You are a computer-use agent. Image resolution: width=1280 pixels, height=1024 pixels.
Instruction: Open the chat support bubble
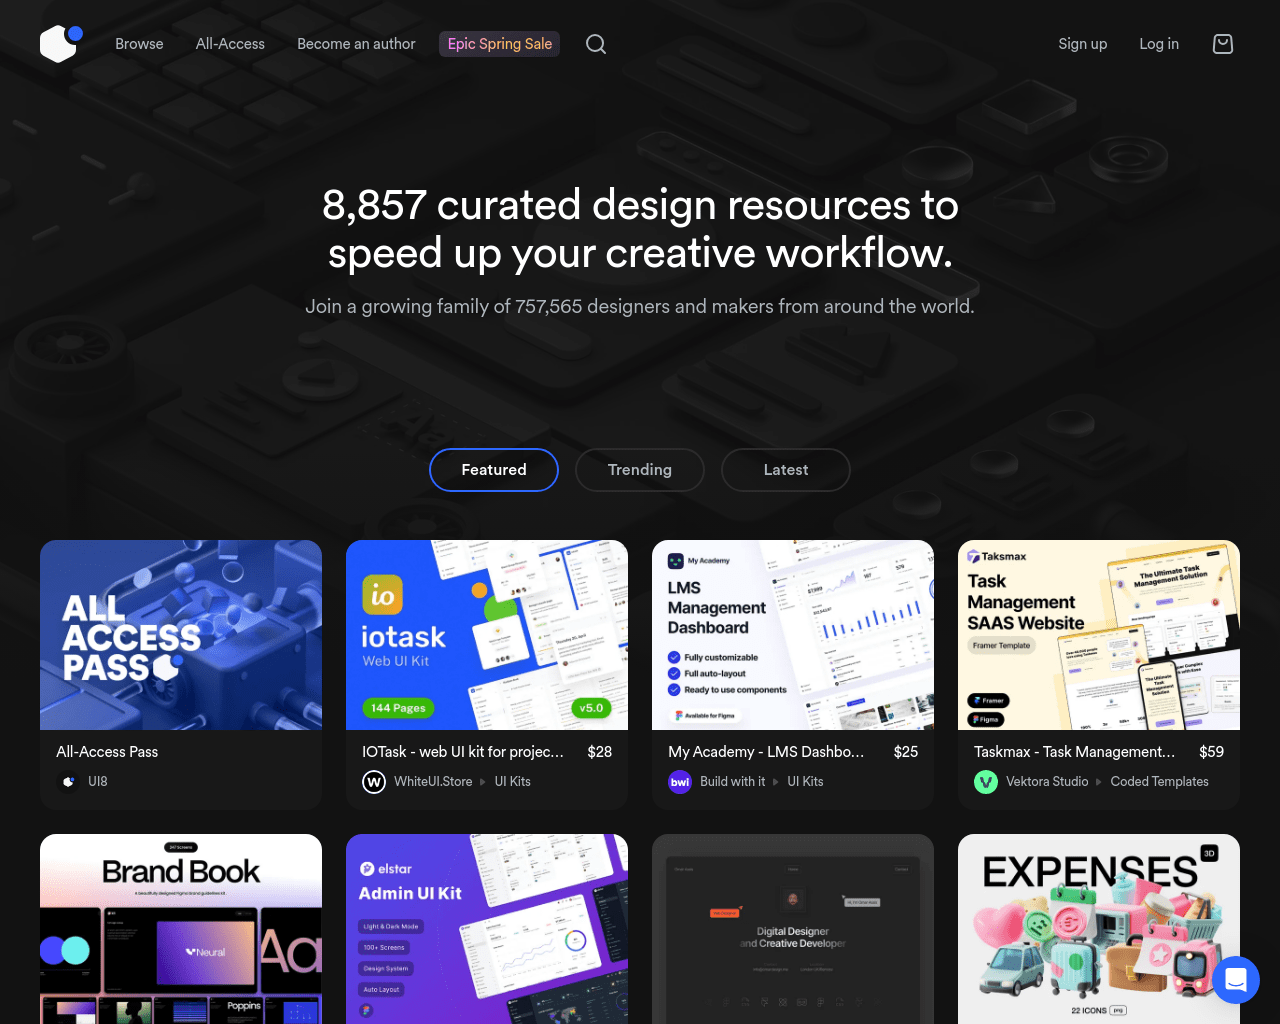pos(1236,980)
